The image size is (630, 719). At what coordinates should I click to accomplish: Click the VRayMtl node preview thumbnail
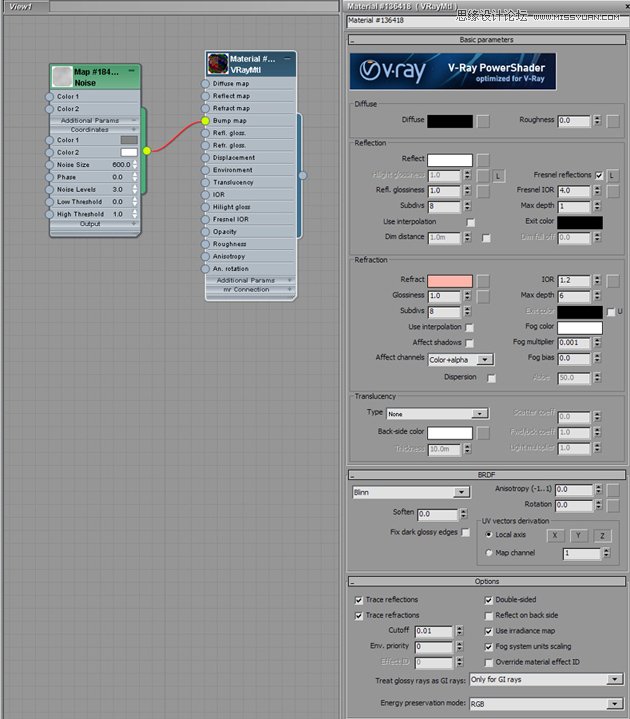[x=218, y=64]
